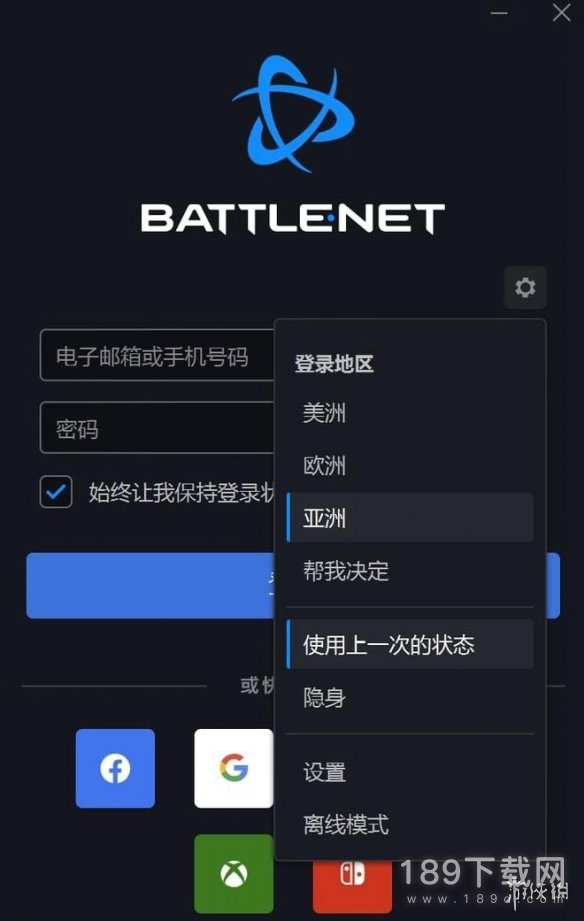Open the gear settings dropdown

point(525,287)
